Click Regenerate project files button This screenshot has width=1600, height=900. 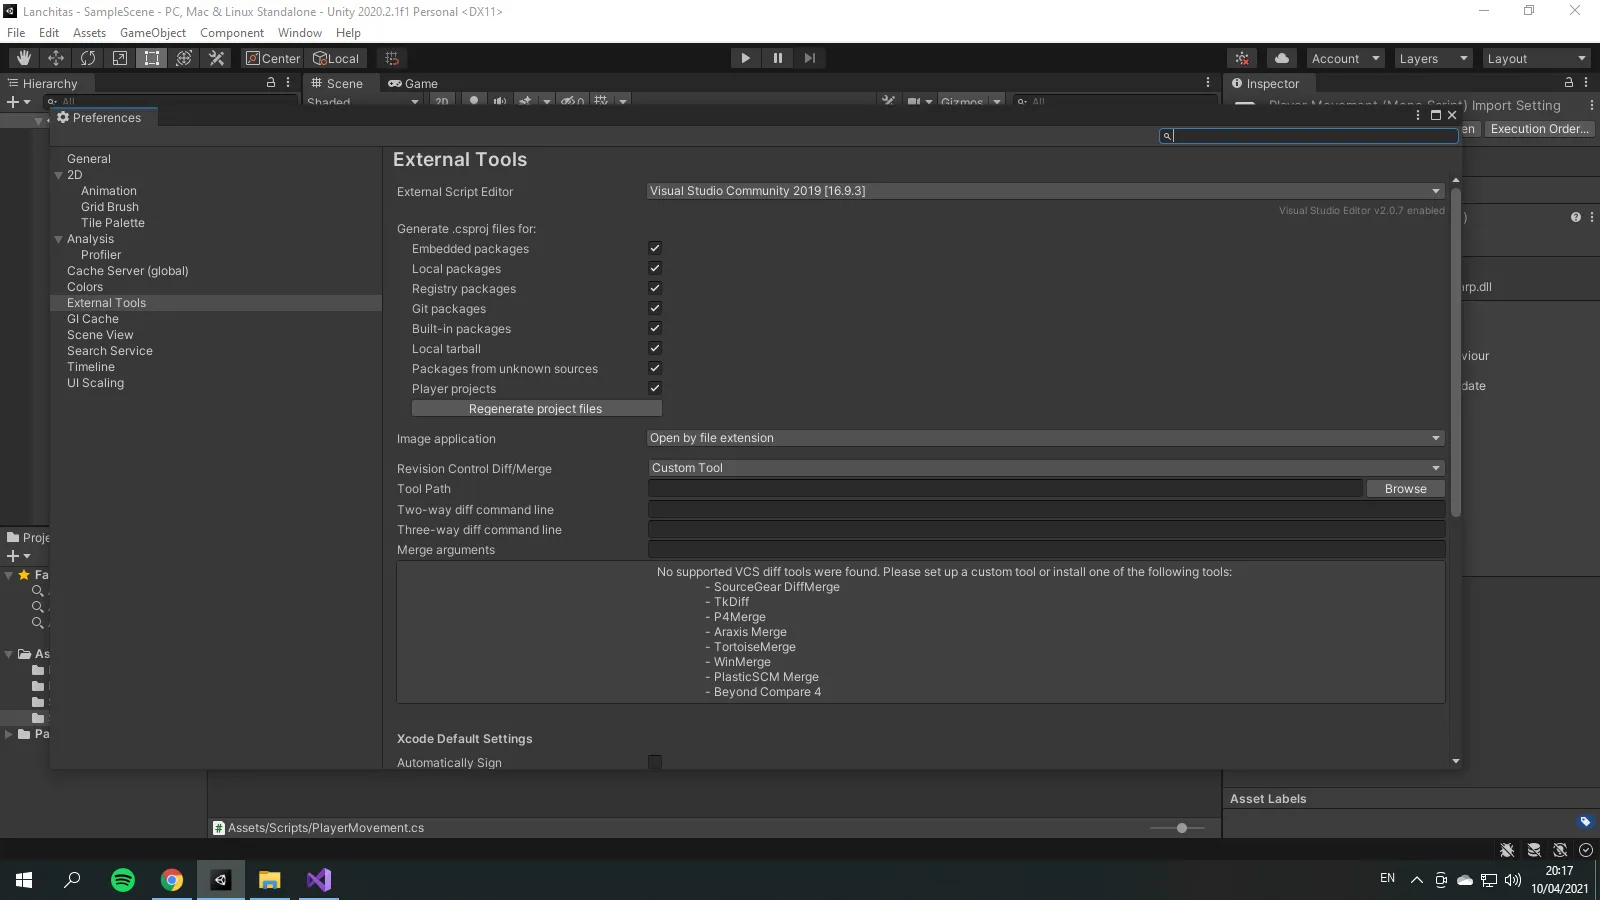coord(536,409)
